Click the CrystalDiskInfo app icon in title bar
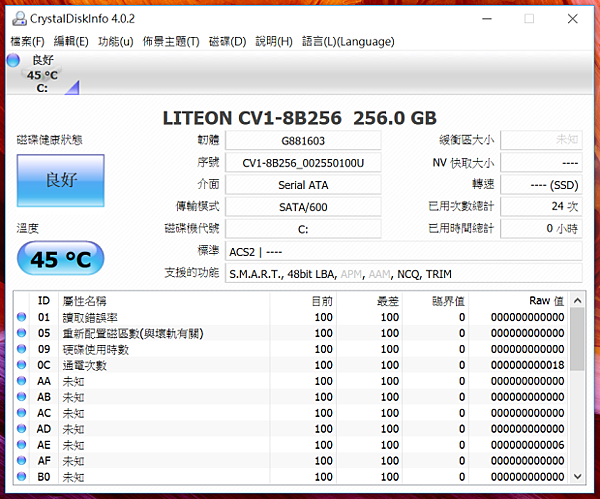The height and width of the screenshot is (499, 600). coord(19,18)
